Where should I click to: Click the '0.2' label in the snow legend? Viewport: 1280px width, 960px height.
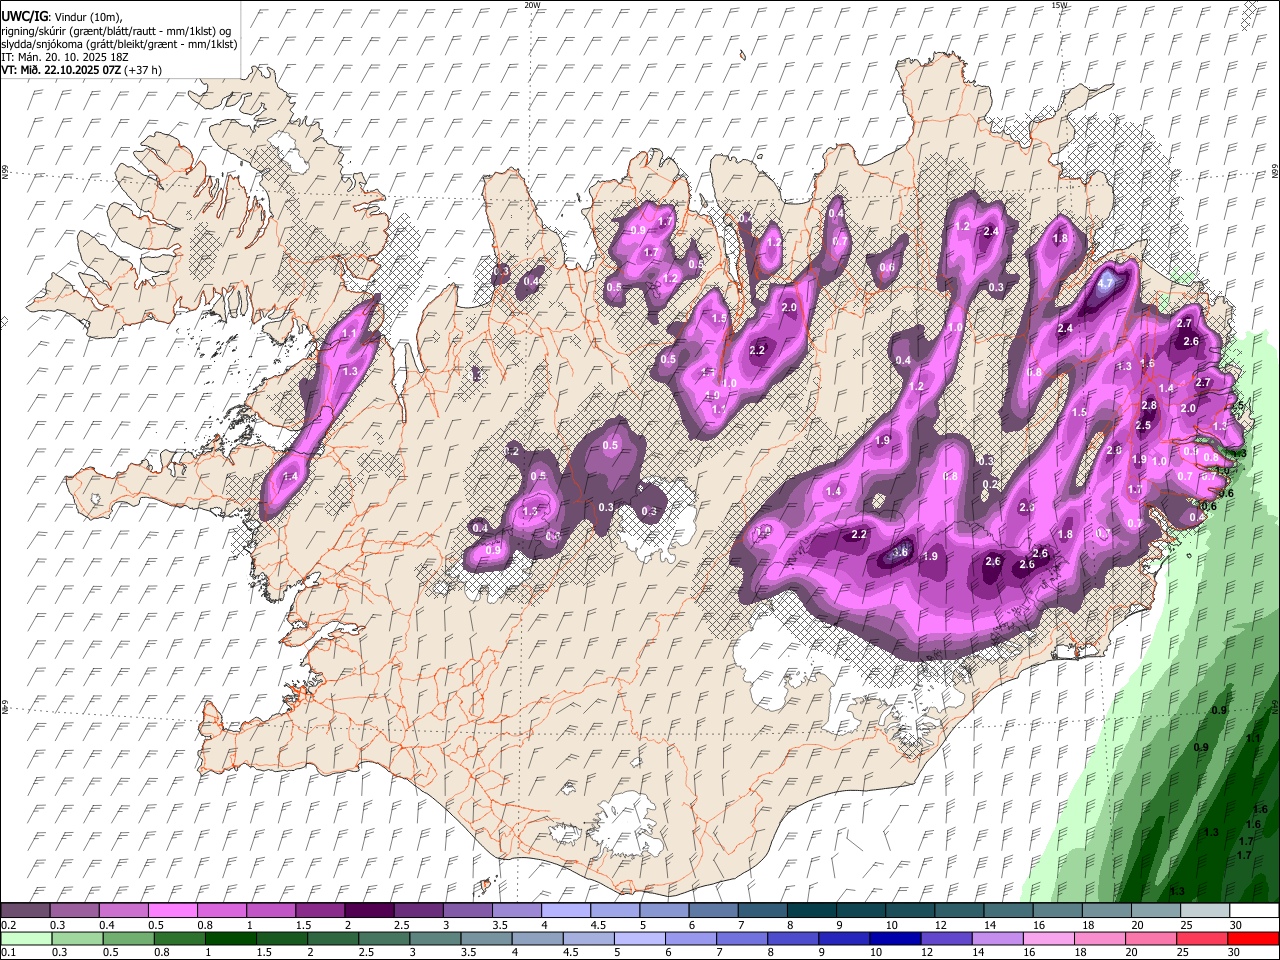coord(9,925)
